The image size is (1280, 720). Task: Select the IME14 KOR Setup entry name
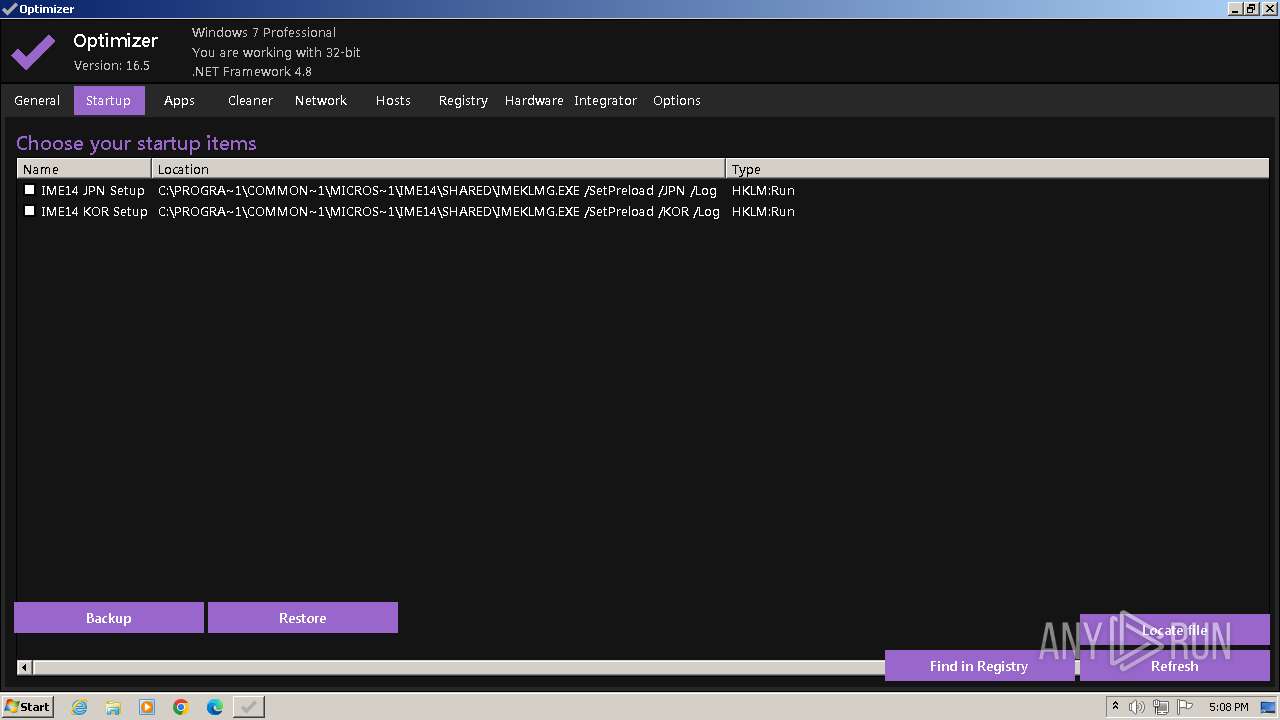coord(94,211)
